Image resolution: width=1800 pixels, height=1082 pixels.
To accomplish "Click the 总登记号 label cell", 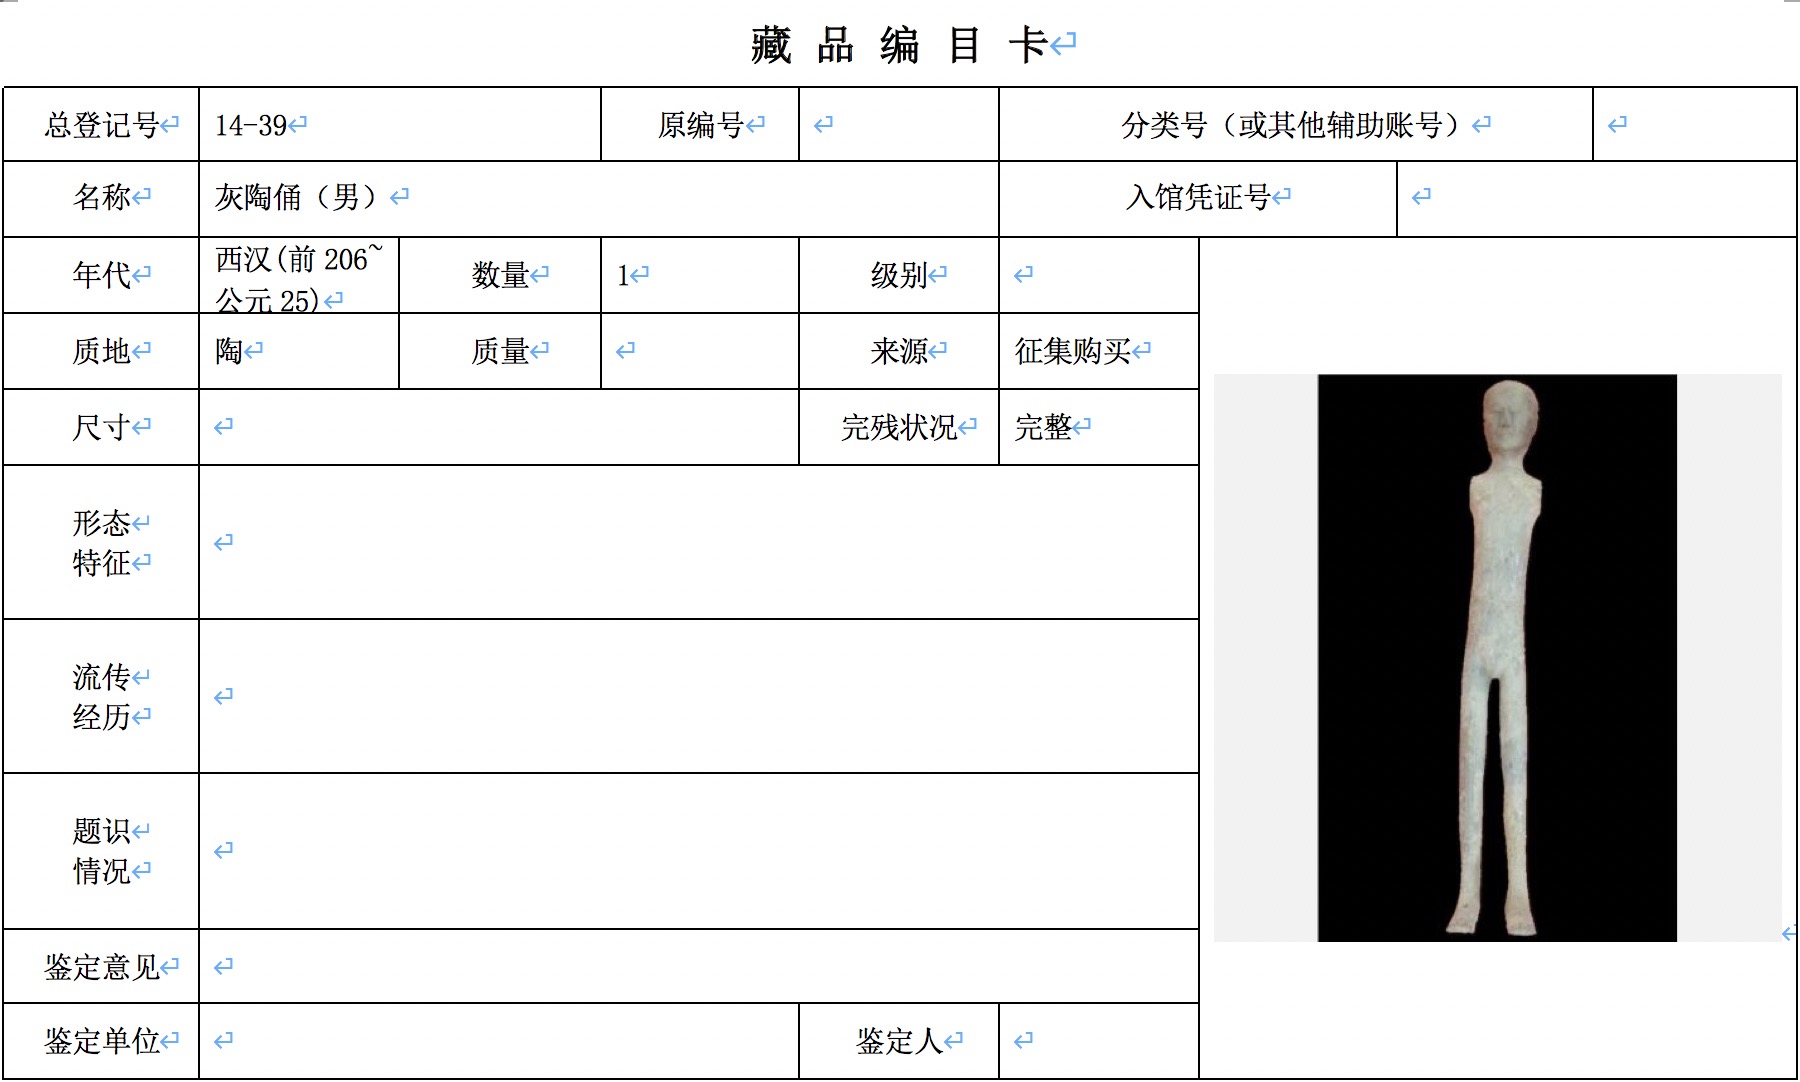I will click(101, 124).
